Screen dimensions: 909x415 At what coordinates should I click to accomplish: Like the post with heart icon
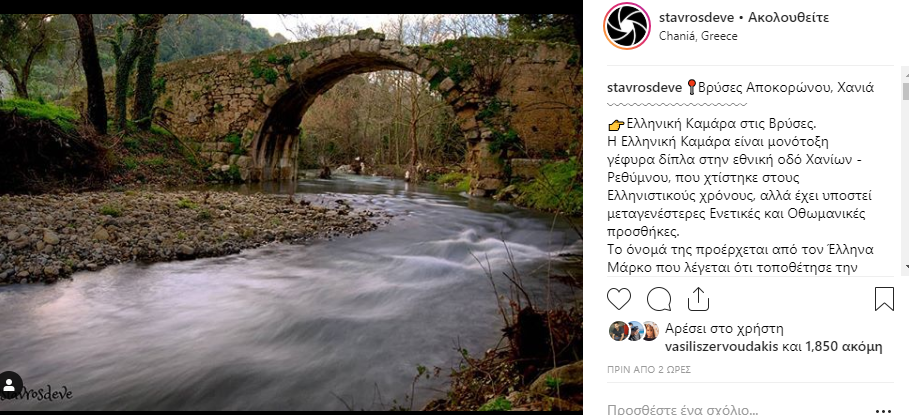point(619,299)
